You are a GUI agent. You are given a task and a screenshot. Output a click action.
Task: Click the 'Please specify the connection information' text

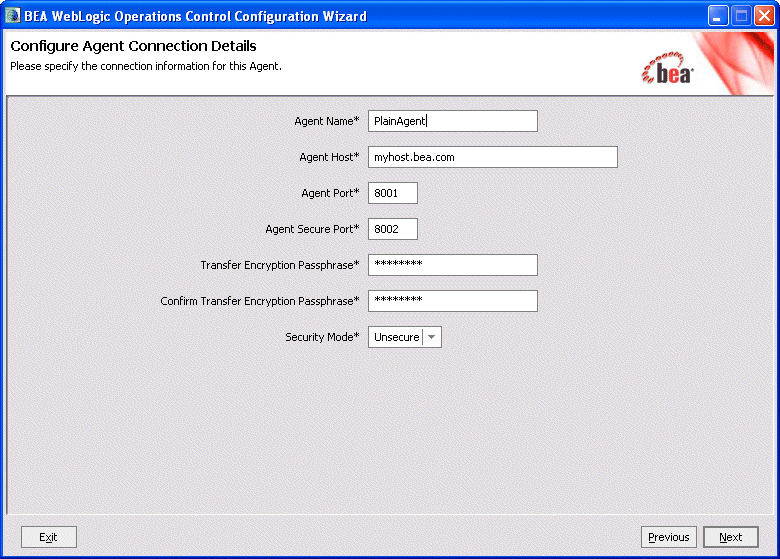point(146,66)
